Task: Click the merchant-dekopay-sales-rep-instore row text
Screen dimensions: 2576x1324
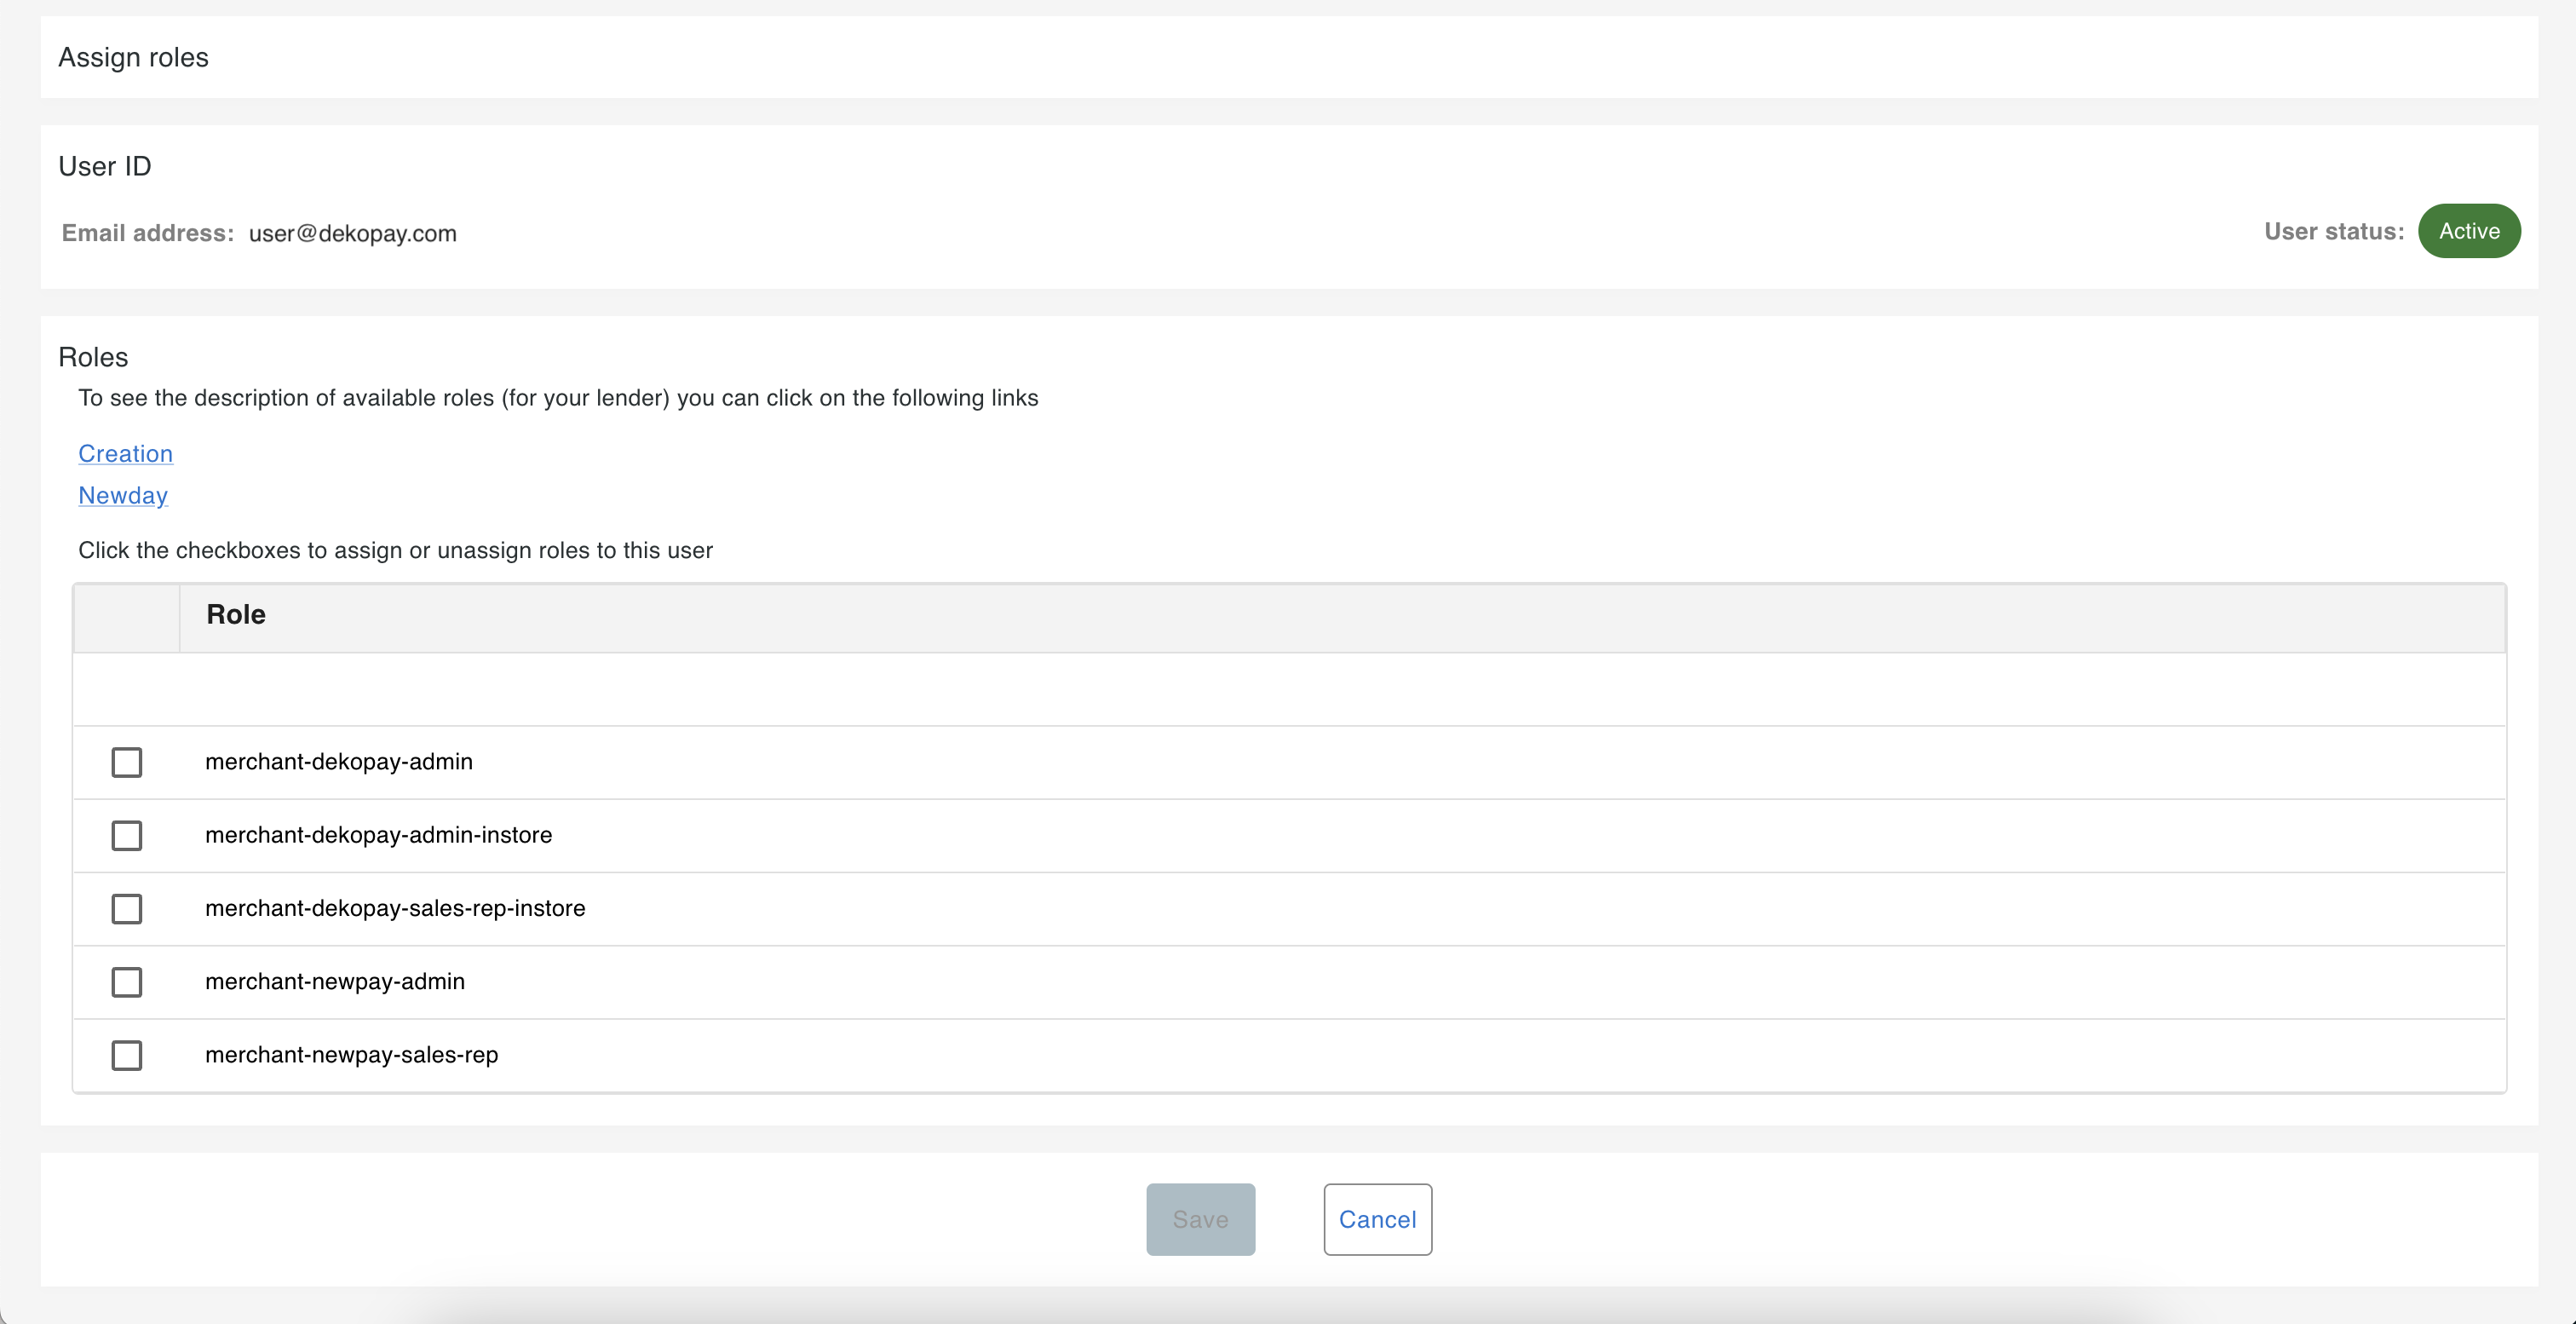Action: (395, 908)
